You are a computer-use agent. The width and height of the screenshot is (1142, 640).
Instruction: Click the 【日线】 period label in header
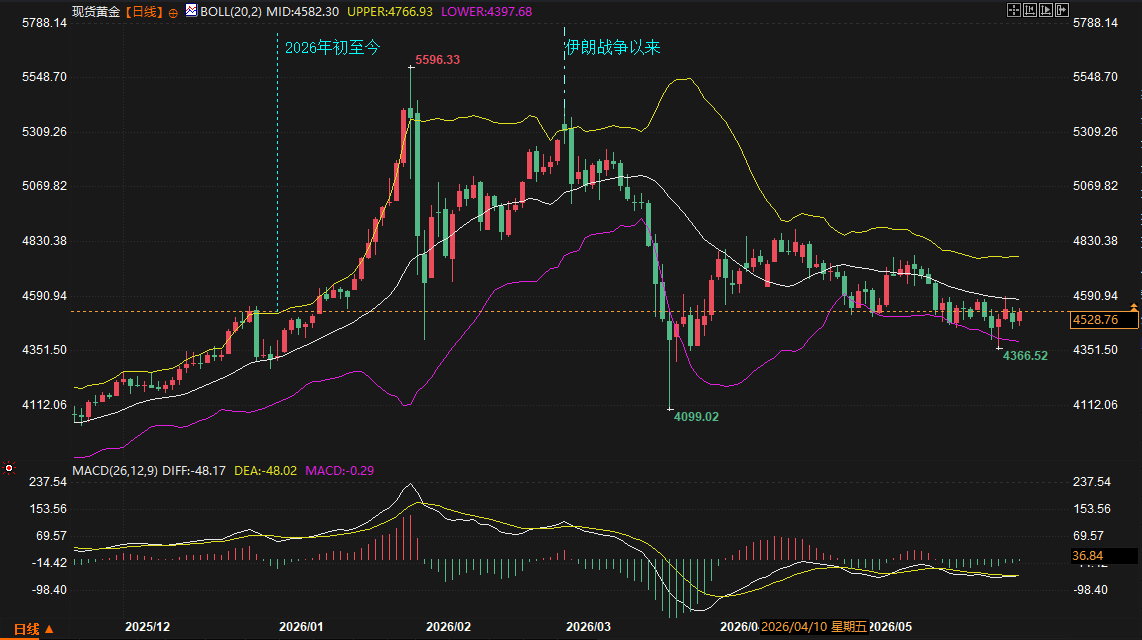click(x=144, y=12)
